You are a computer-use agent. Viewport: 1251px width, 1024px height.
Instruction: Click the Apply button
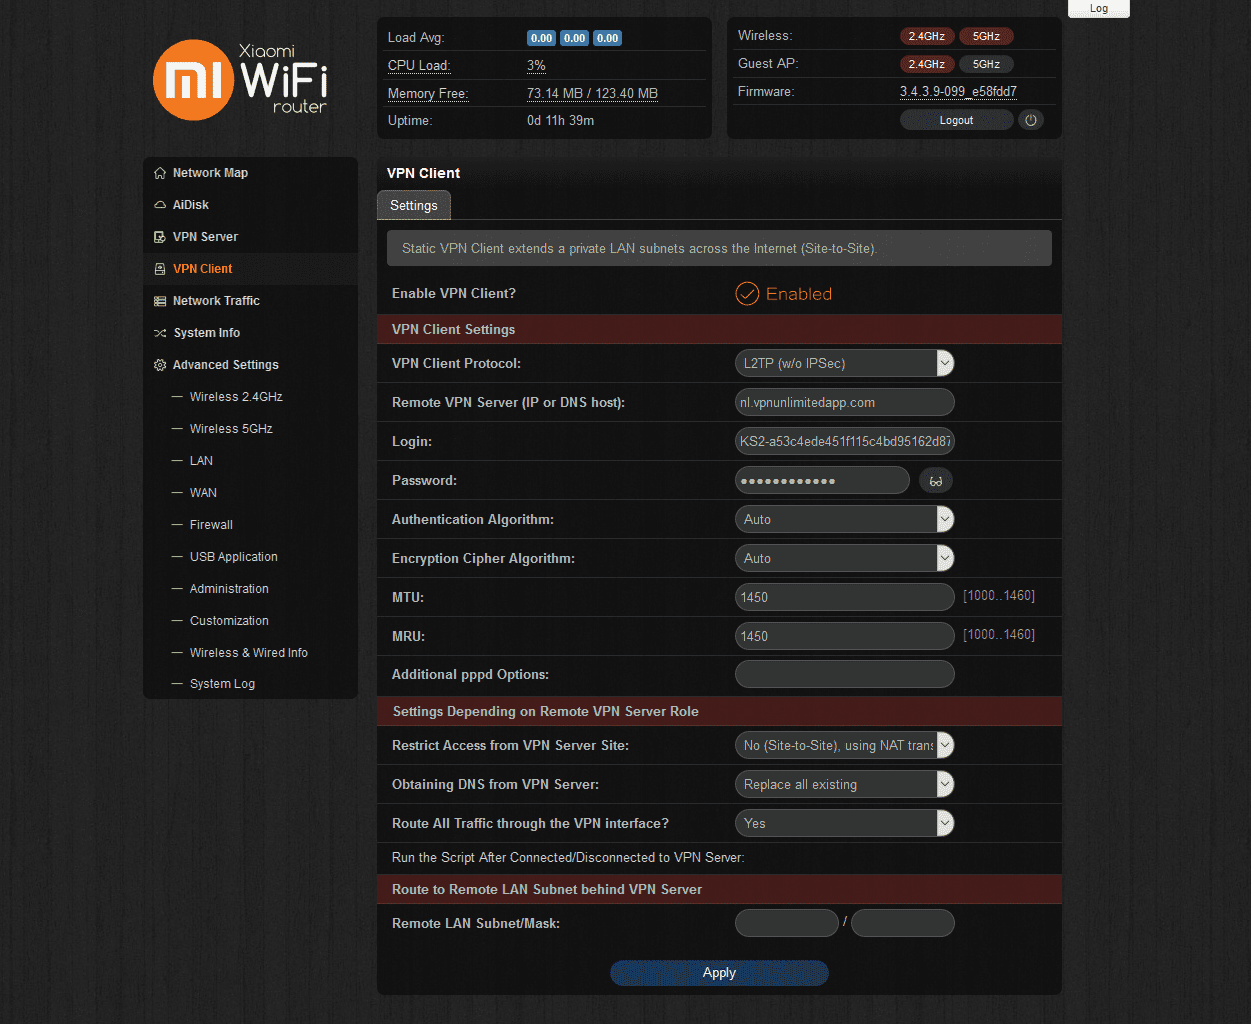719,972
